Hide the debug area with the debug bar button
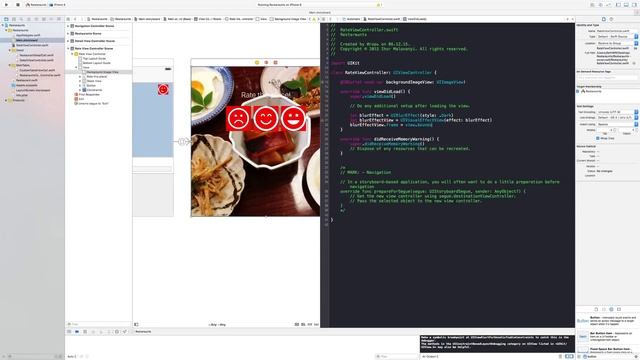 tap(69, 331)
